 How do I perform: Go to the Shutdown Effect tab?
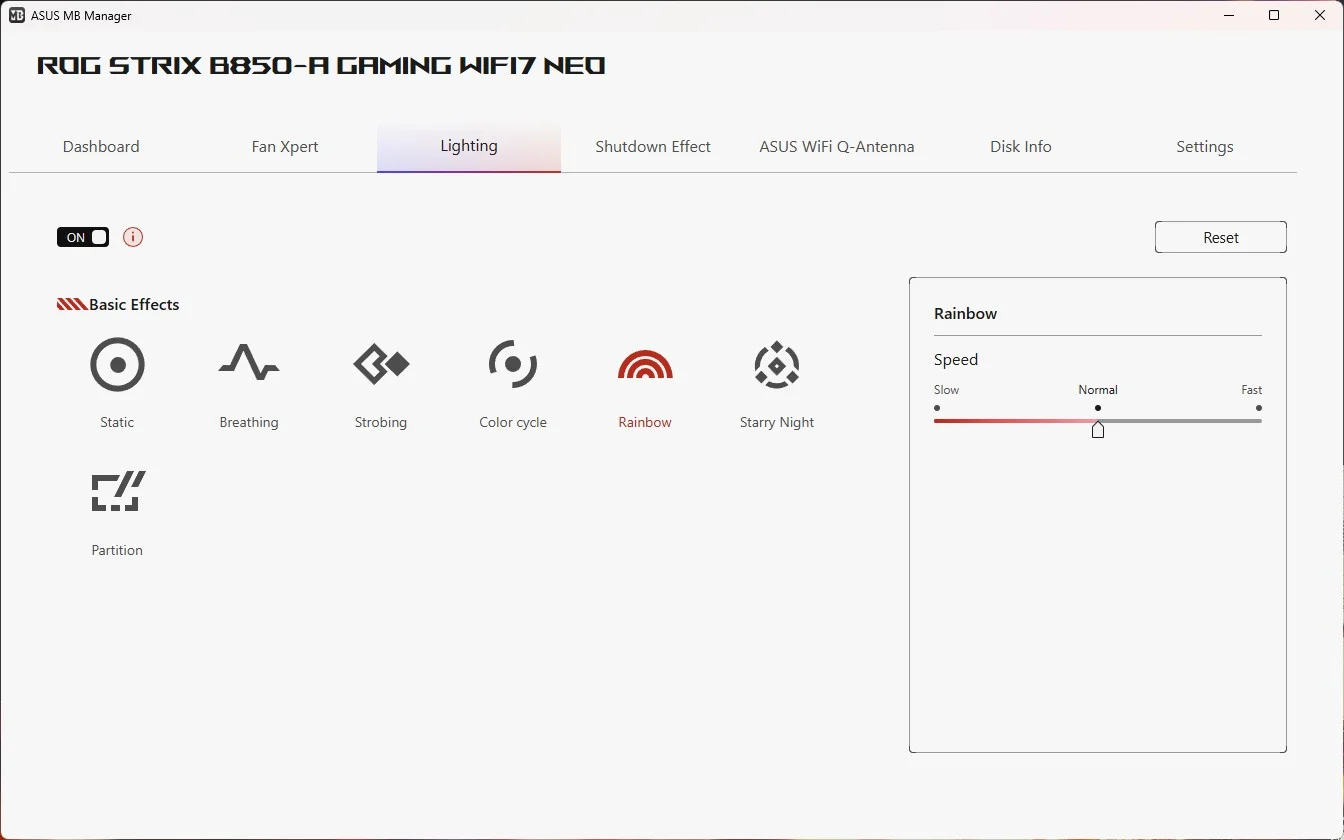coord(653,146)
